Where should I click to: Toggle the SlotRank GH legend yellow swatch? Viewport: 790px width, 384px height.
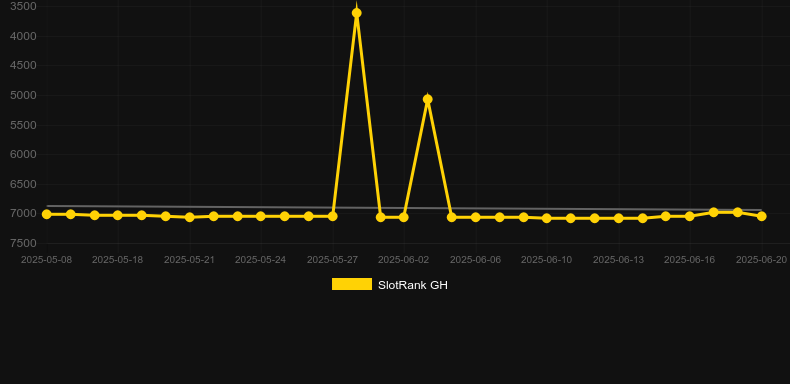[352, 284]
